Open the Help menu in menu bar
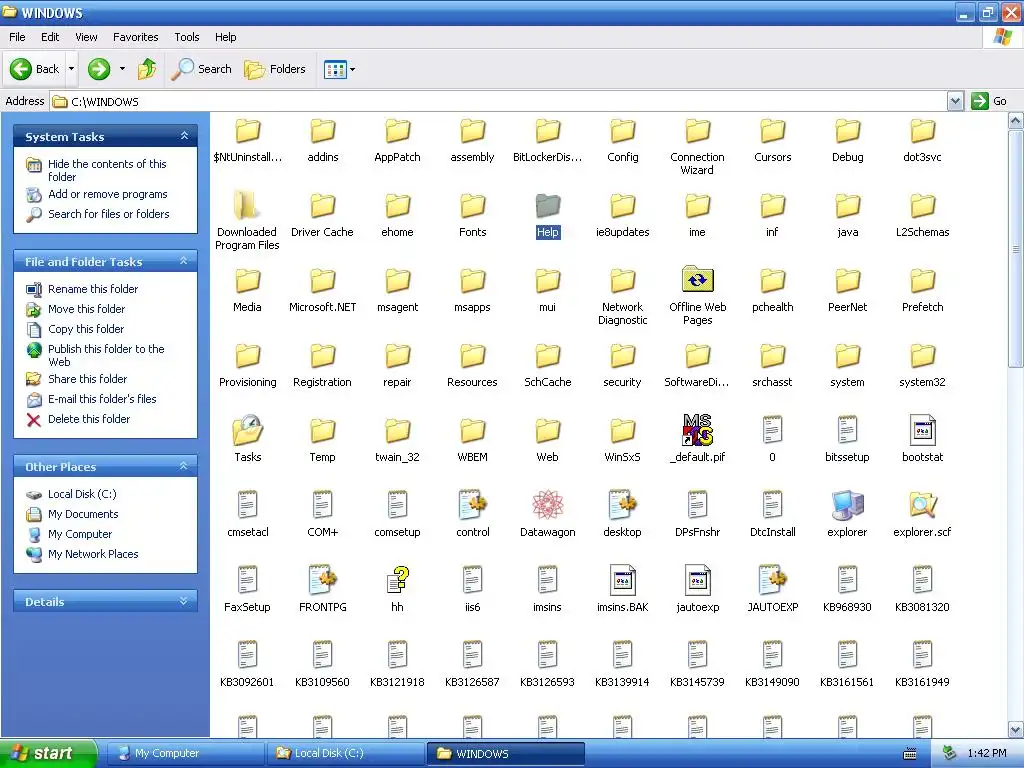 point(225,37)
